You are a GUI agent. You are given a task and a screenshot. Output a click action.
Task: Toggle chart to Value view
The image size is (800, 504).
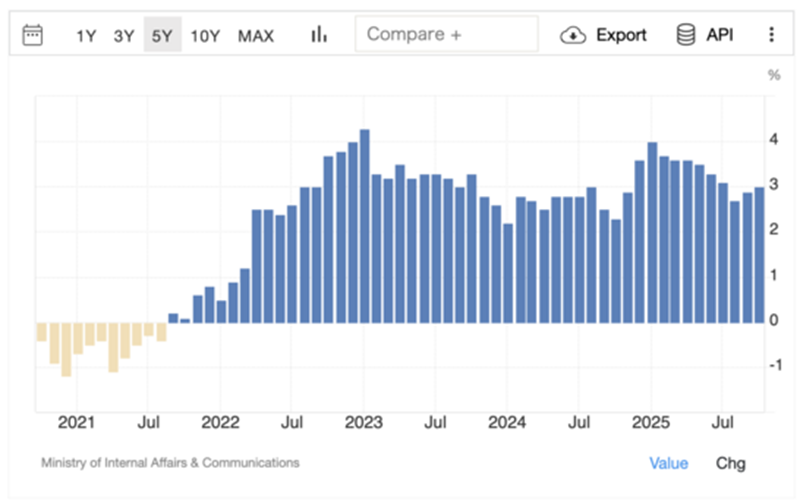[669, 463]
